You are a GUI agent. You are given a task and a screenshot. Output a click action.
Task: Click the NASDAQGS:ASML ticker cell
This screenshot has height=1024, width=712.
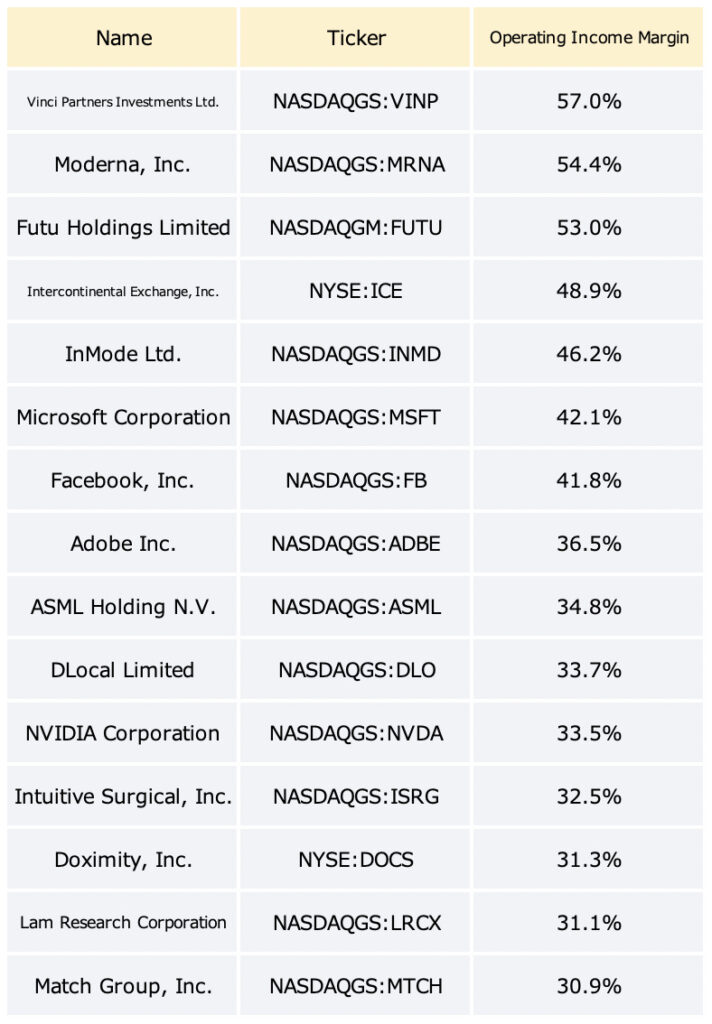click(355, 607)
